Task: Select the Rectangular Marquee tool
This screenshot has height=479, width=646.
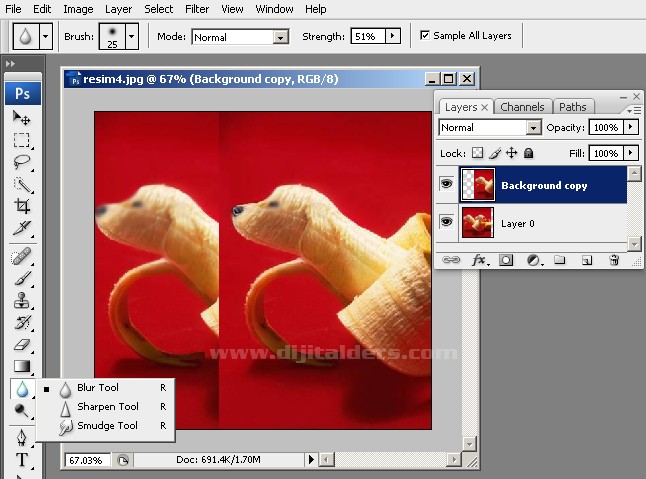Action: point(21,140)
